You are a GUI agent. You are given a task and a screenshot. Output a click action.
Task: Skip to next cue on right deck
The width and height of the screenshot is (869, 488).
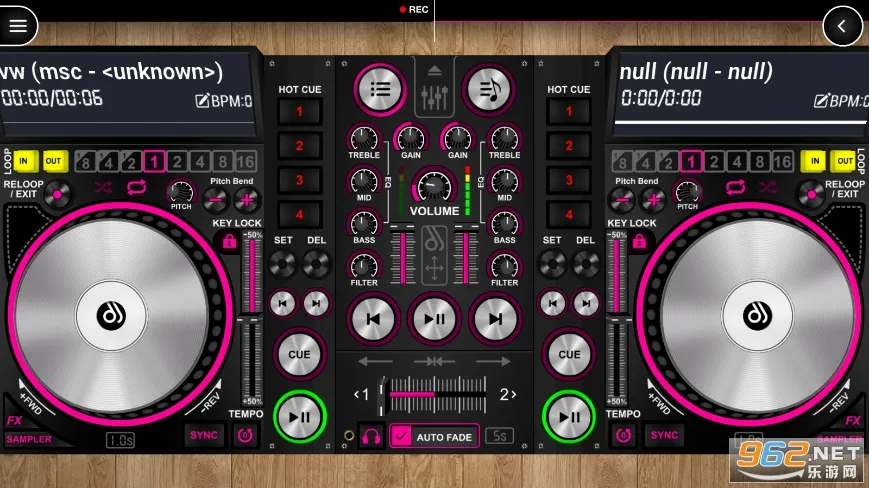tap(586, 304)
